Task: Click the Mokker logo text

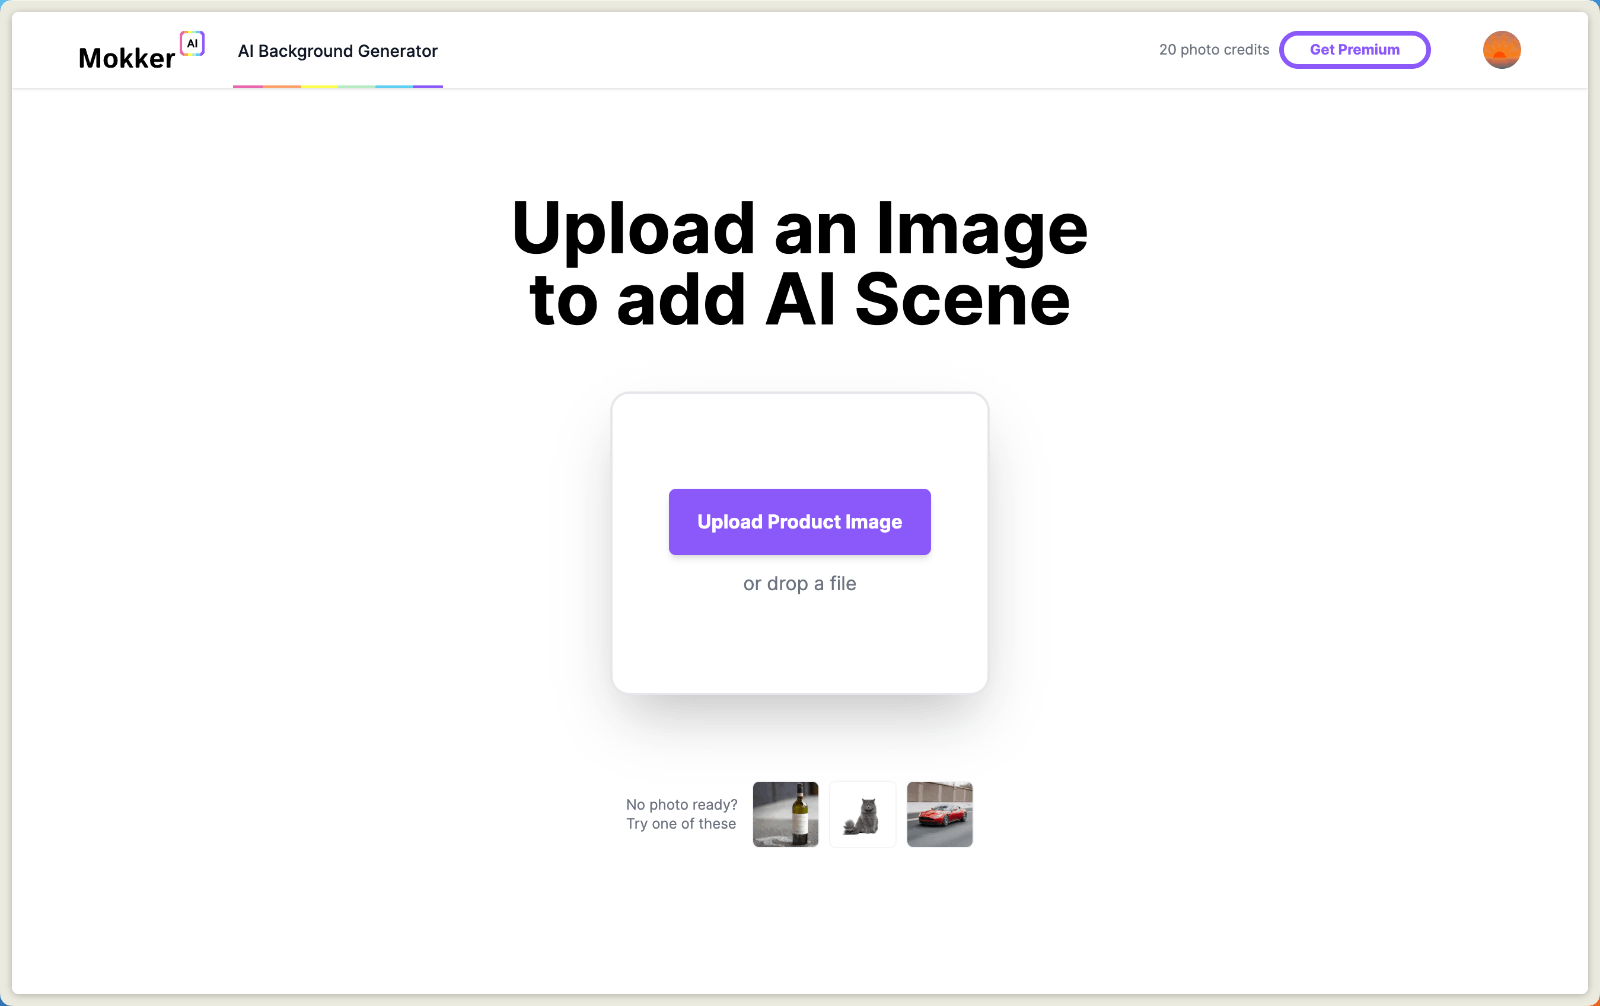Action: click(x=126, y=59)
